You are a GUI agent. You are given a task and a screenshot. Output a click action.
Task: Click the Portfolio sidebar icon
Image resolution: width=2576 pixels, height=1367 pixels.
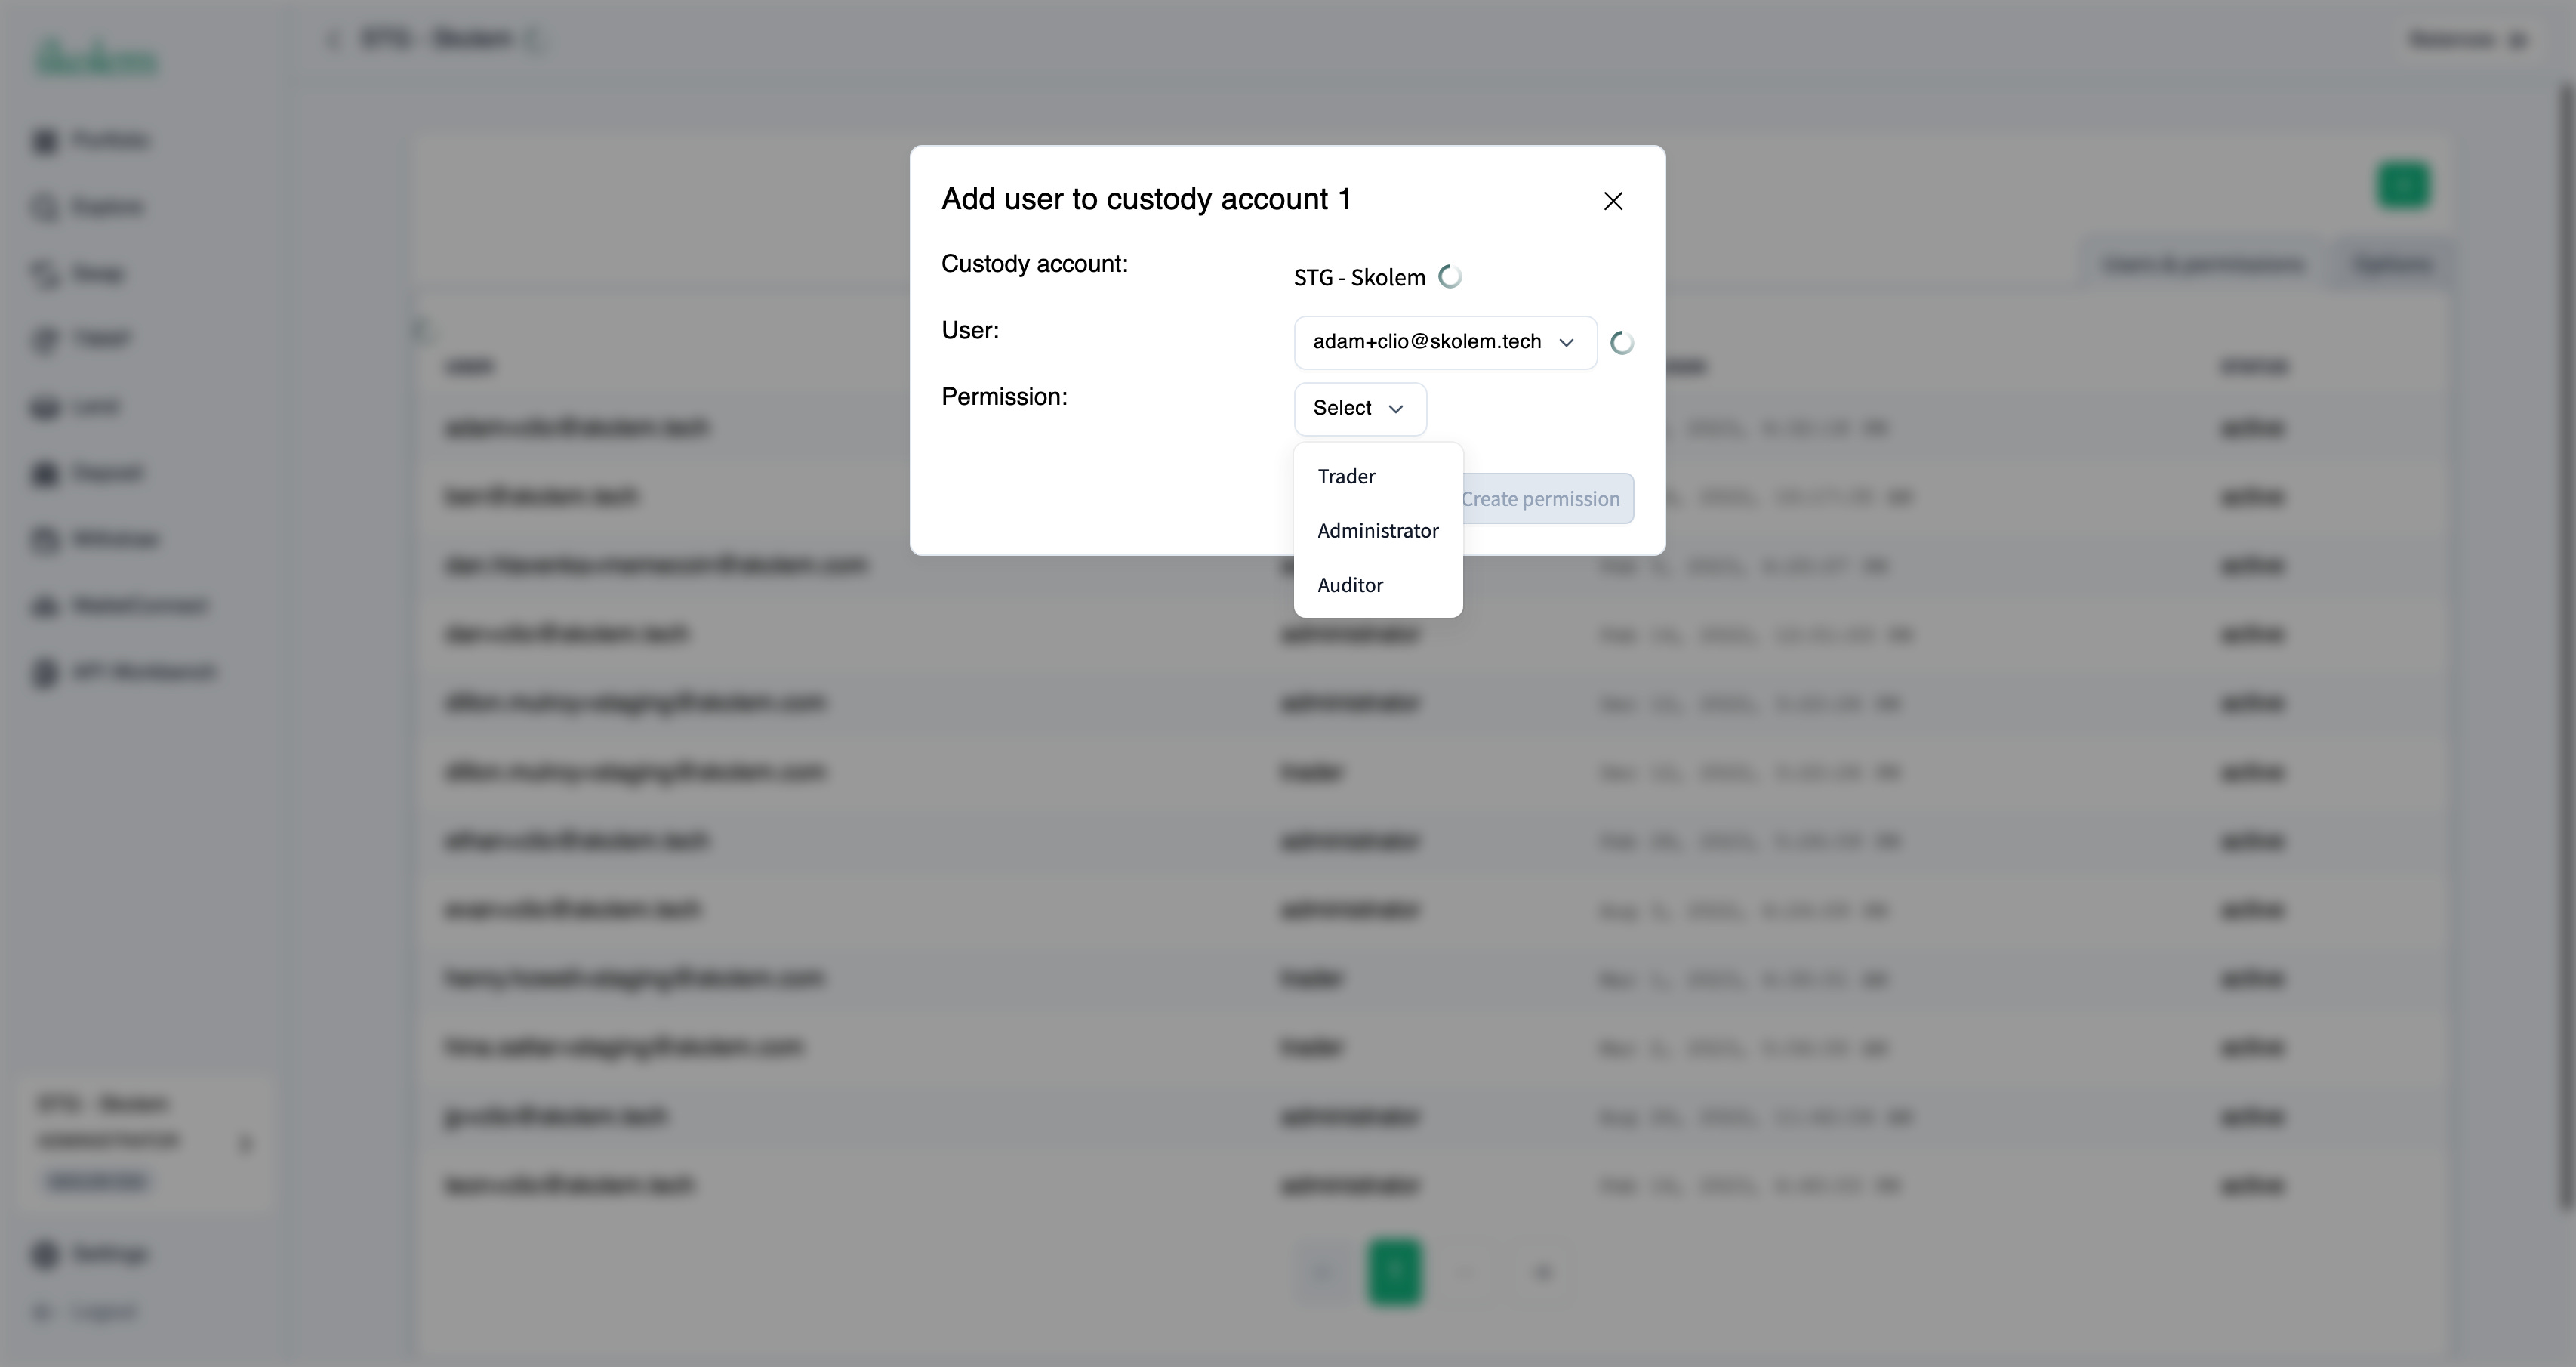(x=45, y=141)
